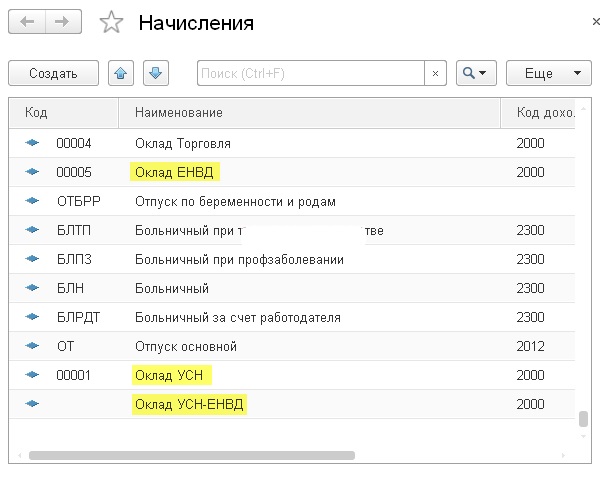Close the Начисления form

596,22
